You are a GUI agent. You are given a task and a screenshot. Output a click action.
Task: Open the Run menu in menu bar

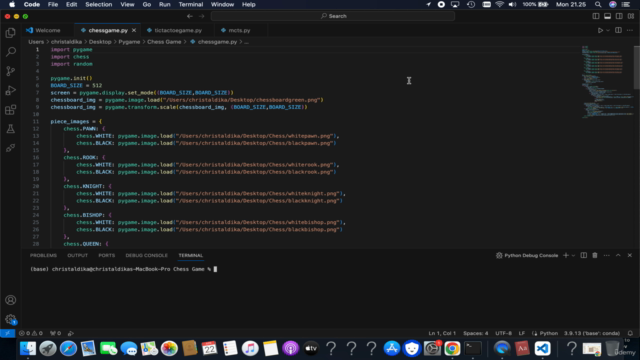tap(164, 4)
